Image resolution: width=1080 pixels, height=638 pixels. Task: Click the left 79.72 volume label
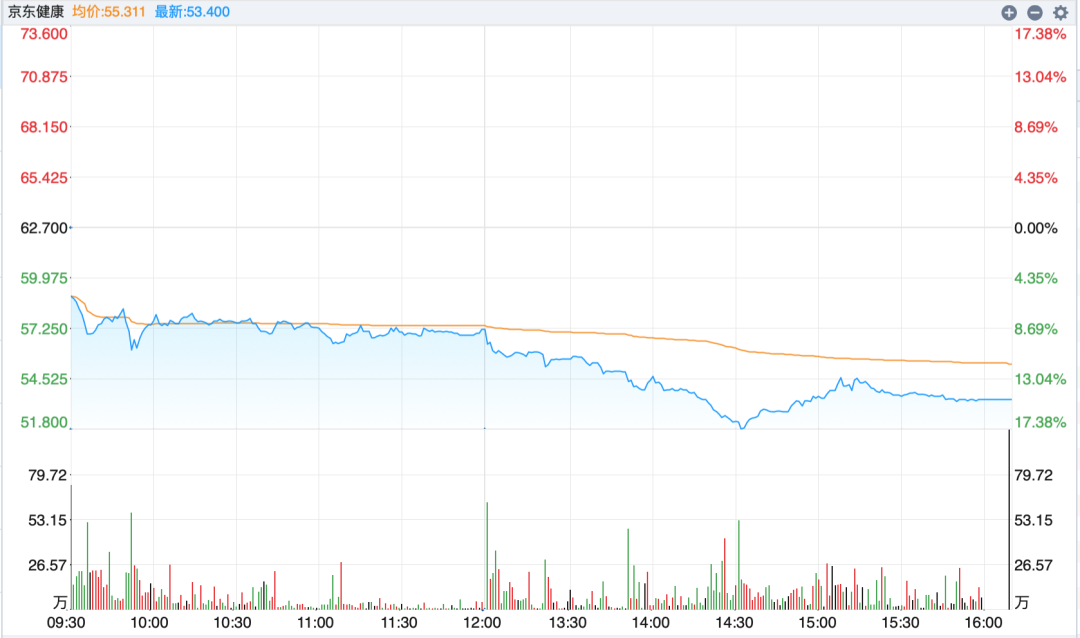[x=48, y=475]
